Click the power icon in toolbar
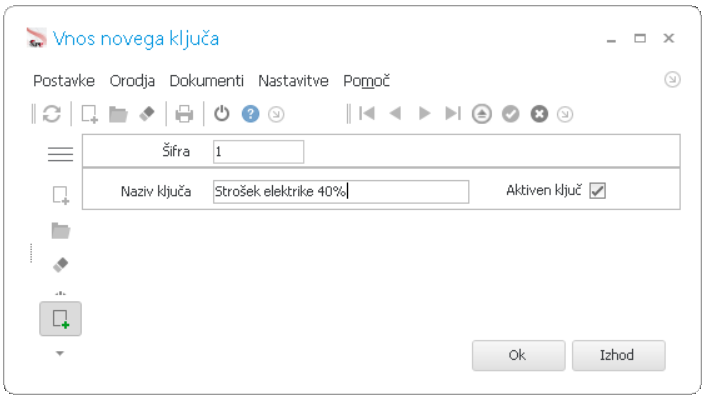 (222, 114)
